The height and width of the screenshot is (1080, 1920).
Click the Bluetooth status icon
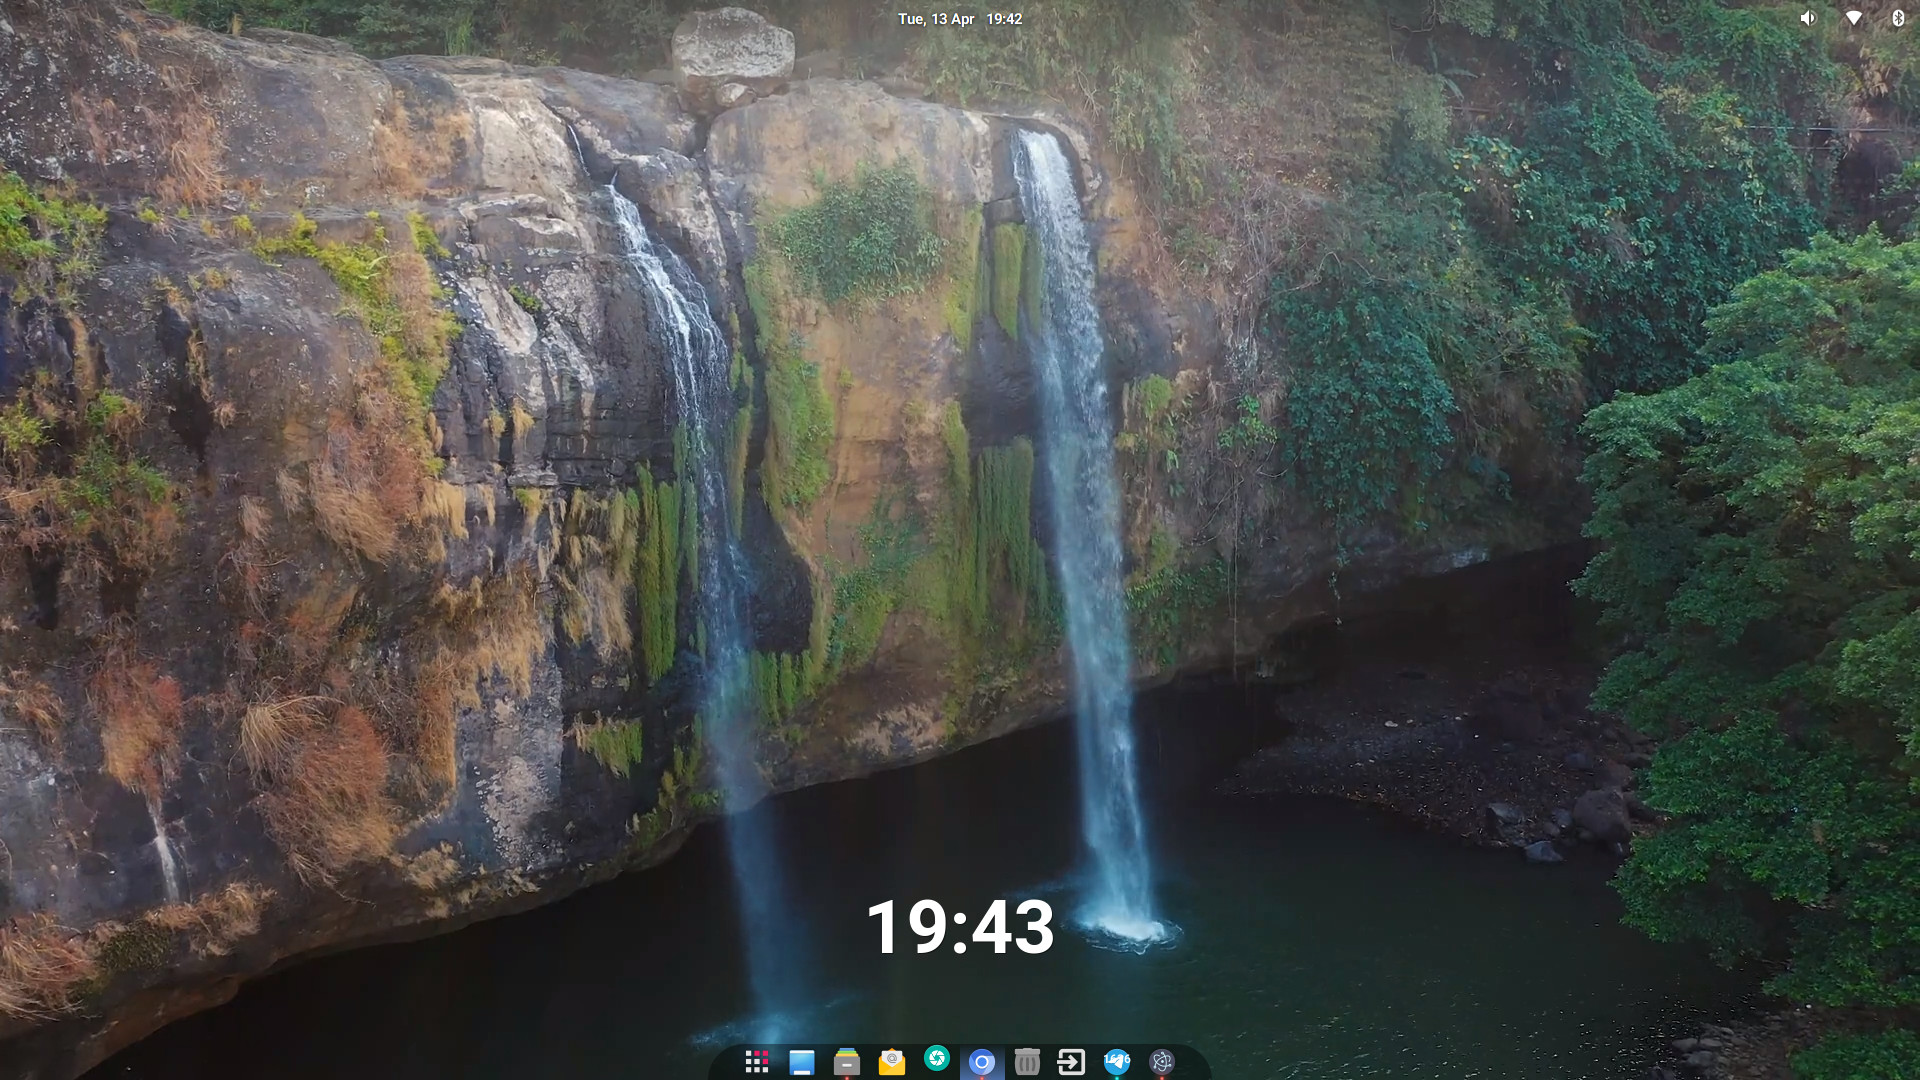[1897, 18]
